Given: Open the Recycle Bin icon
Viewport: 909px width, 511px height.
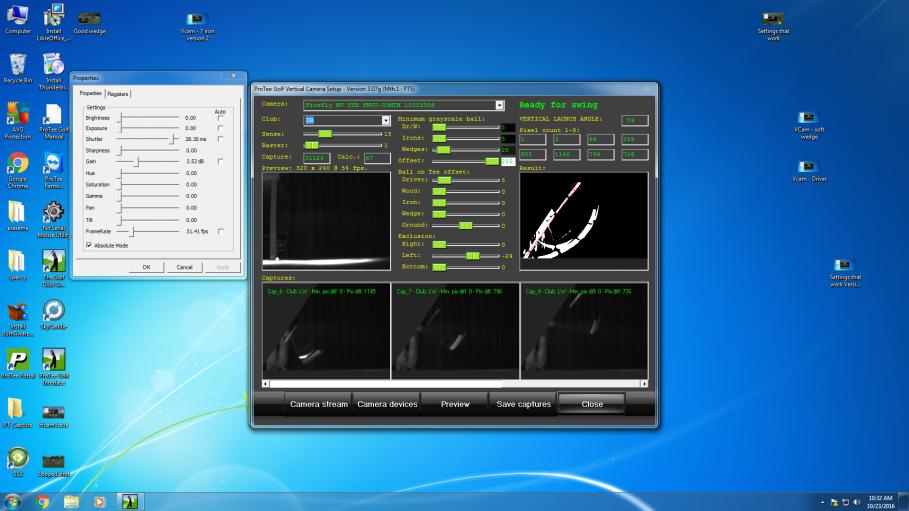Looking at the screenshot, I should point(17,68).
